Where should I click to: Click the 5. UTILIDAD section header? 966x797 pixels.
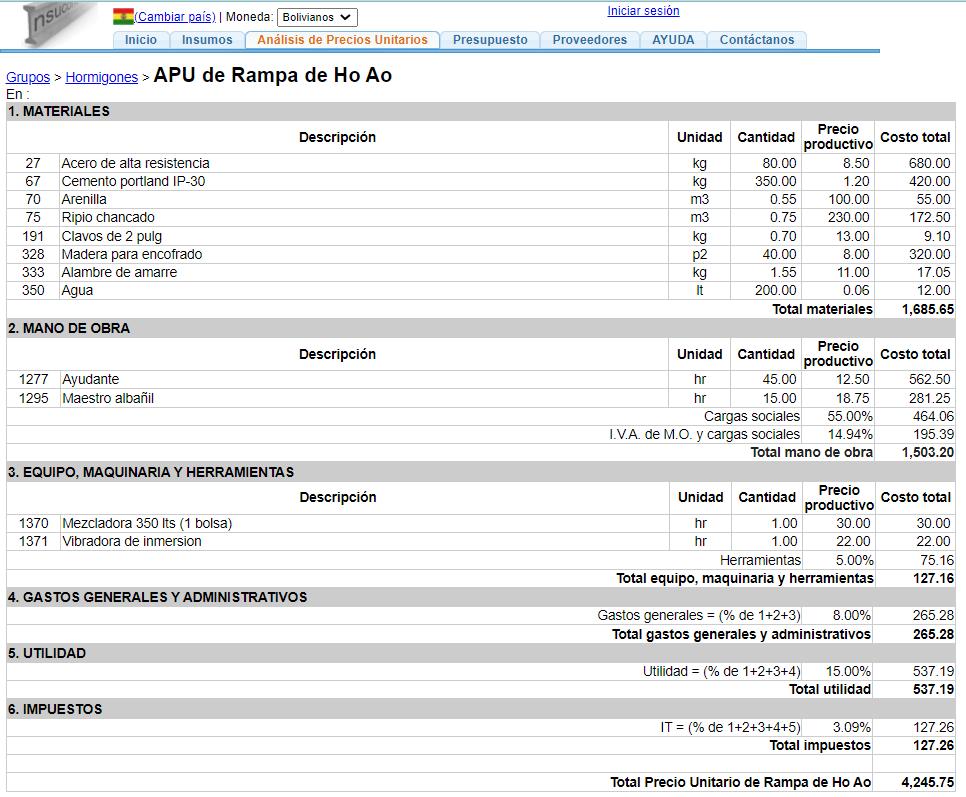(481, 653)
